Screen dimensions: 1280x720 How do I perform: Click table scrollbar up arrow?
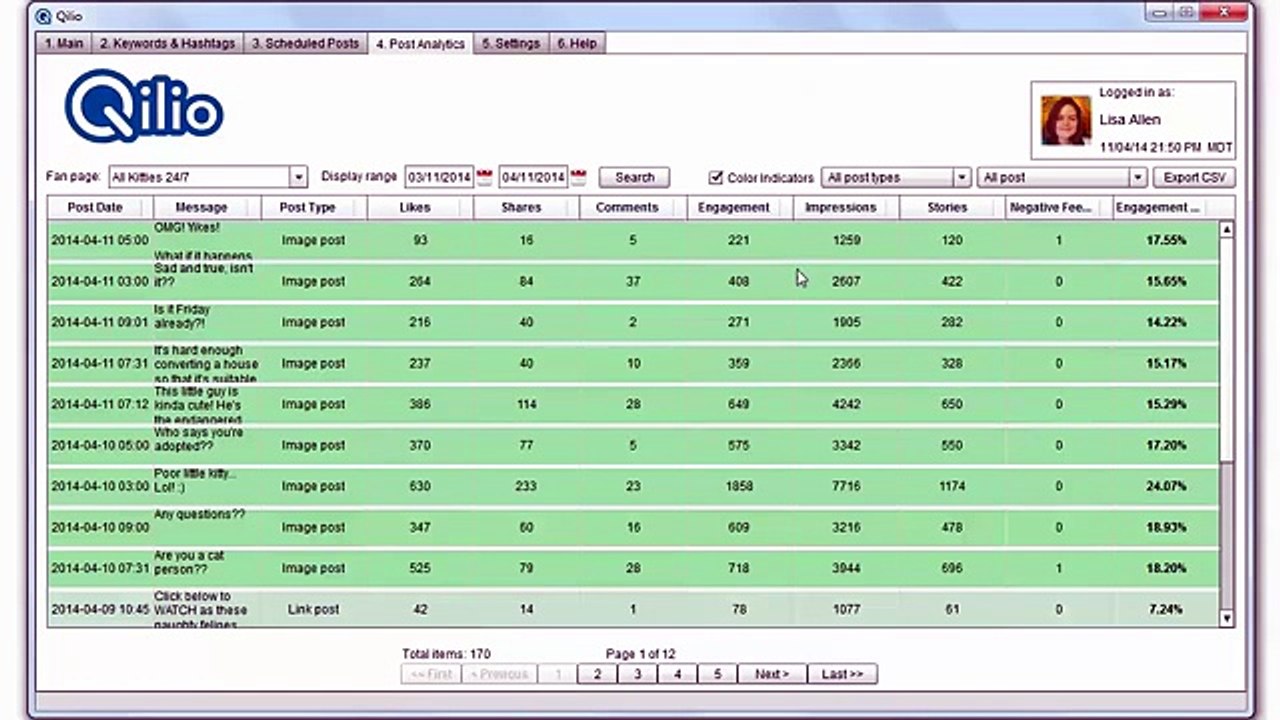point(1227,230)
